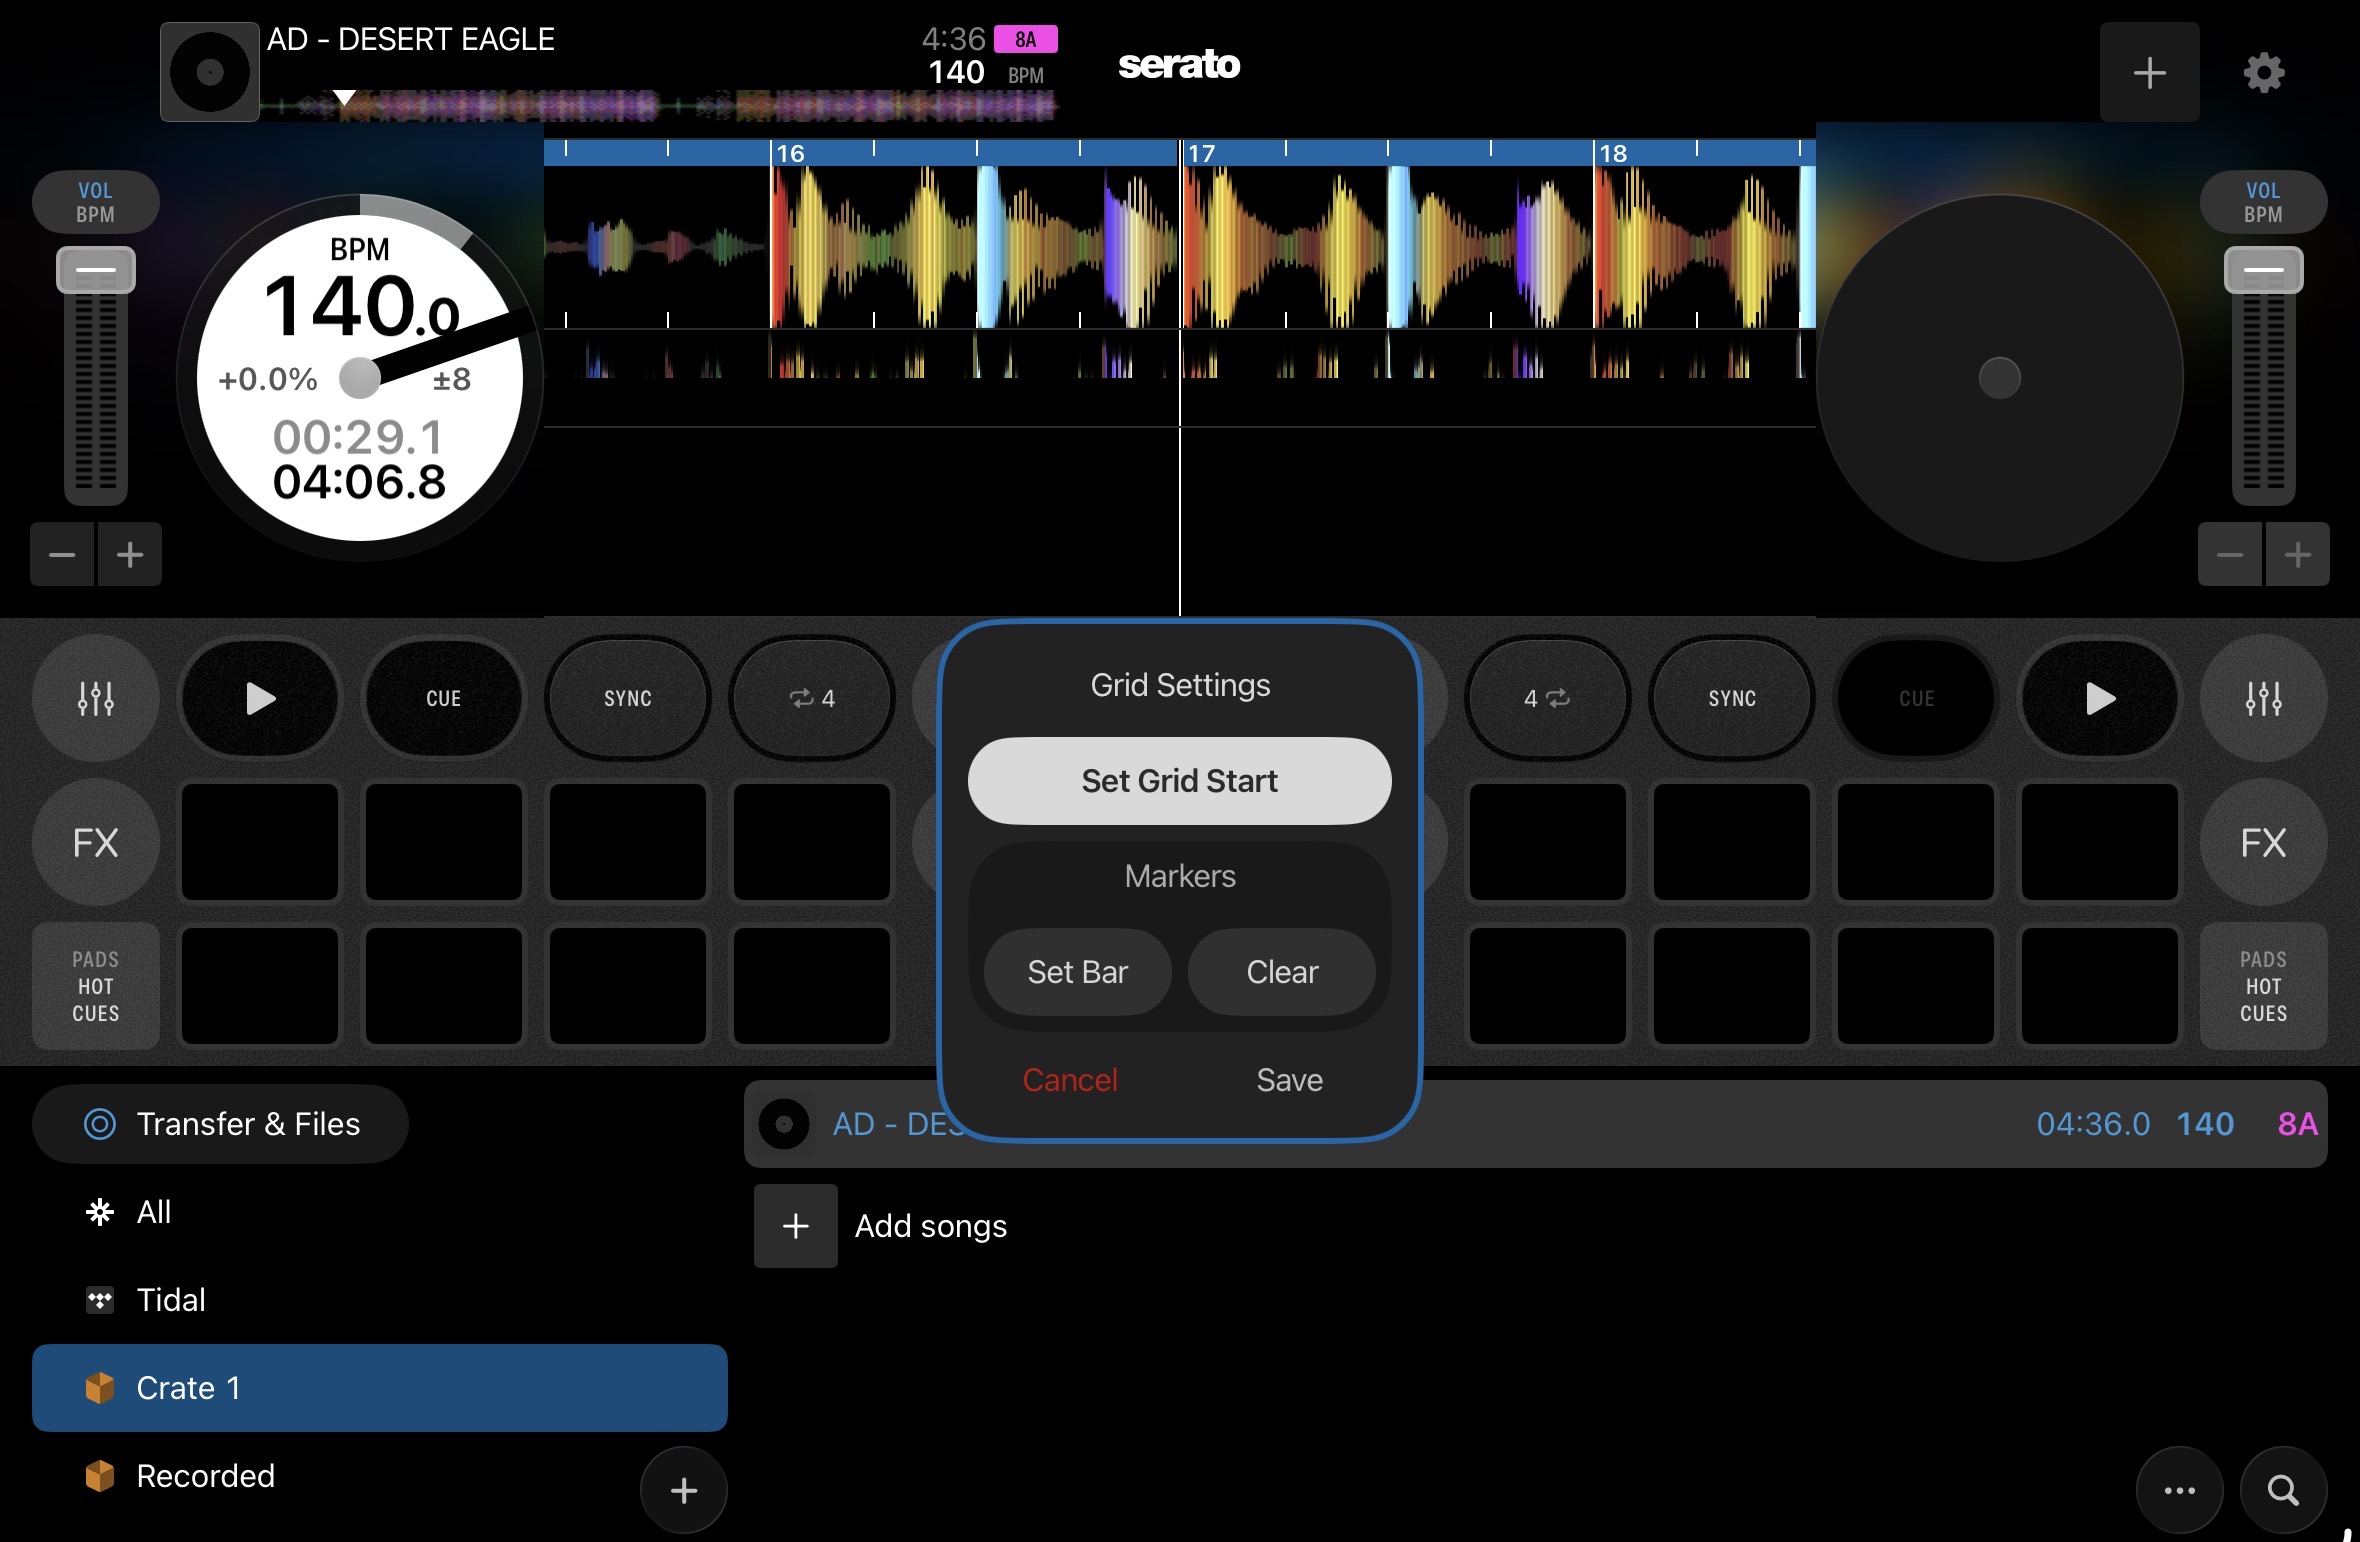Select the All library item
The image size is (2360, 1542).
click(380, 1212)
